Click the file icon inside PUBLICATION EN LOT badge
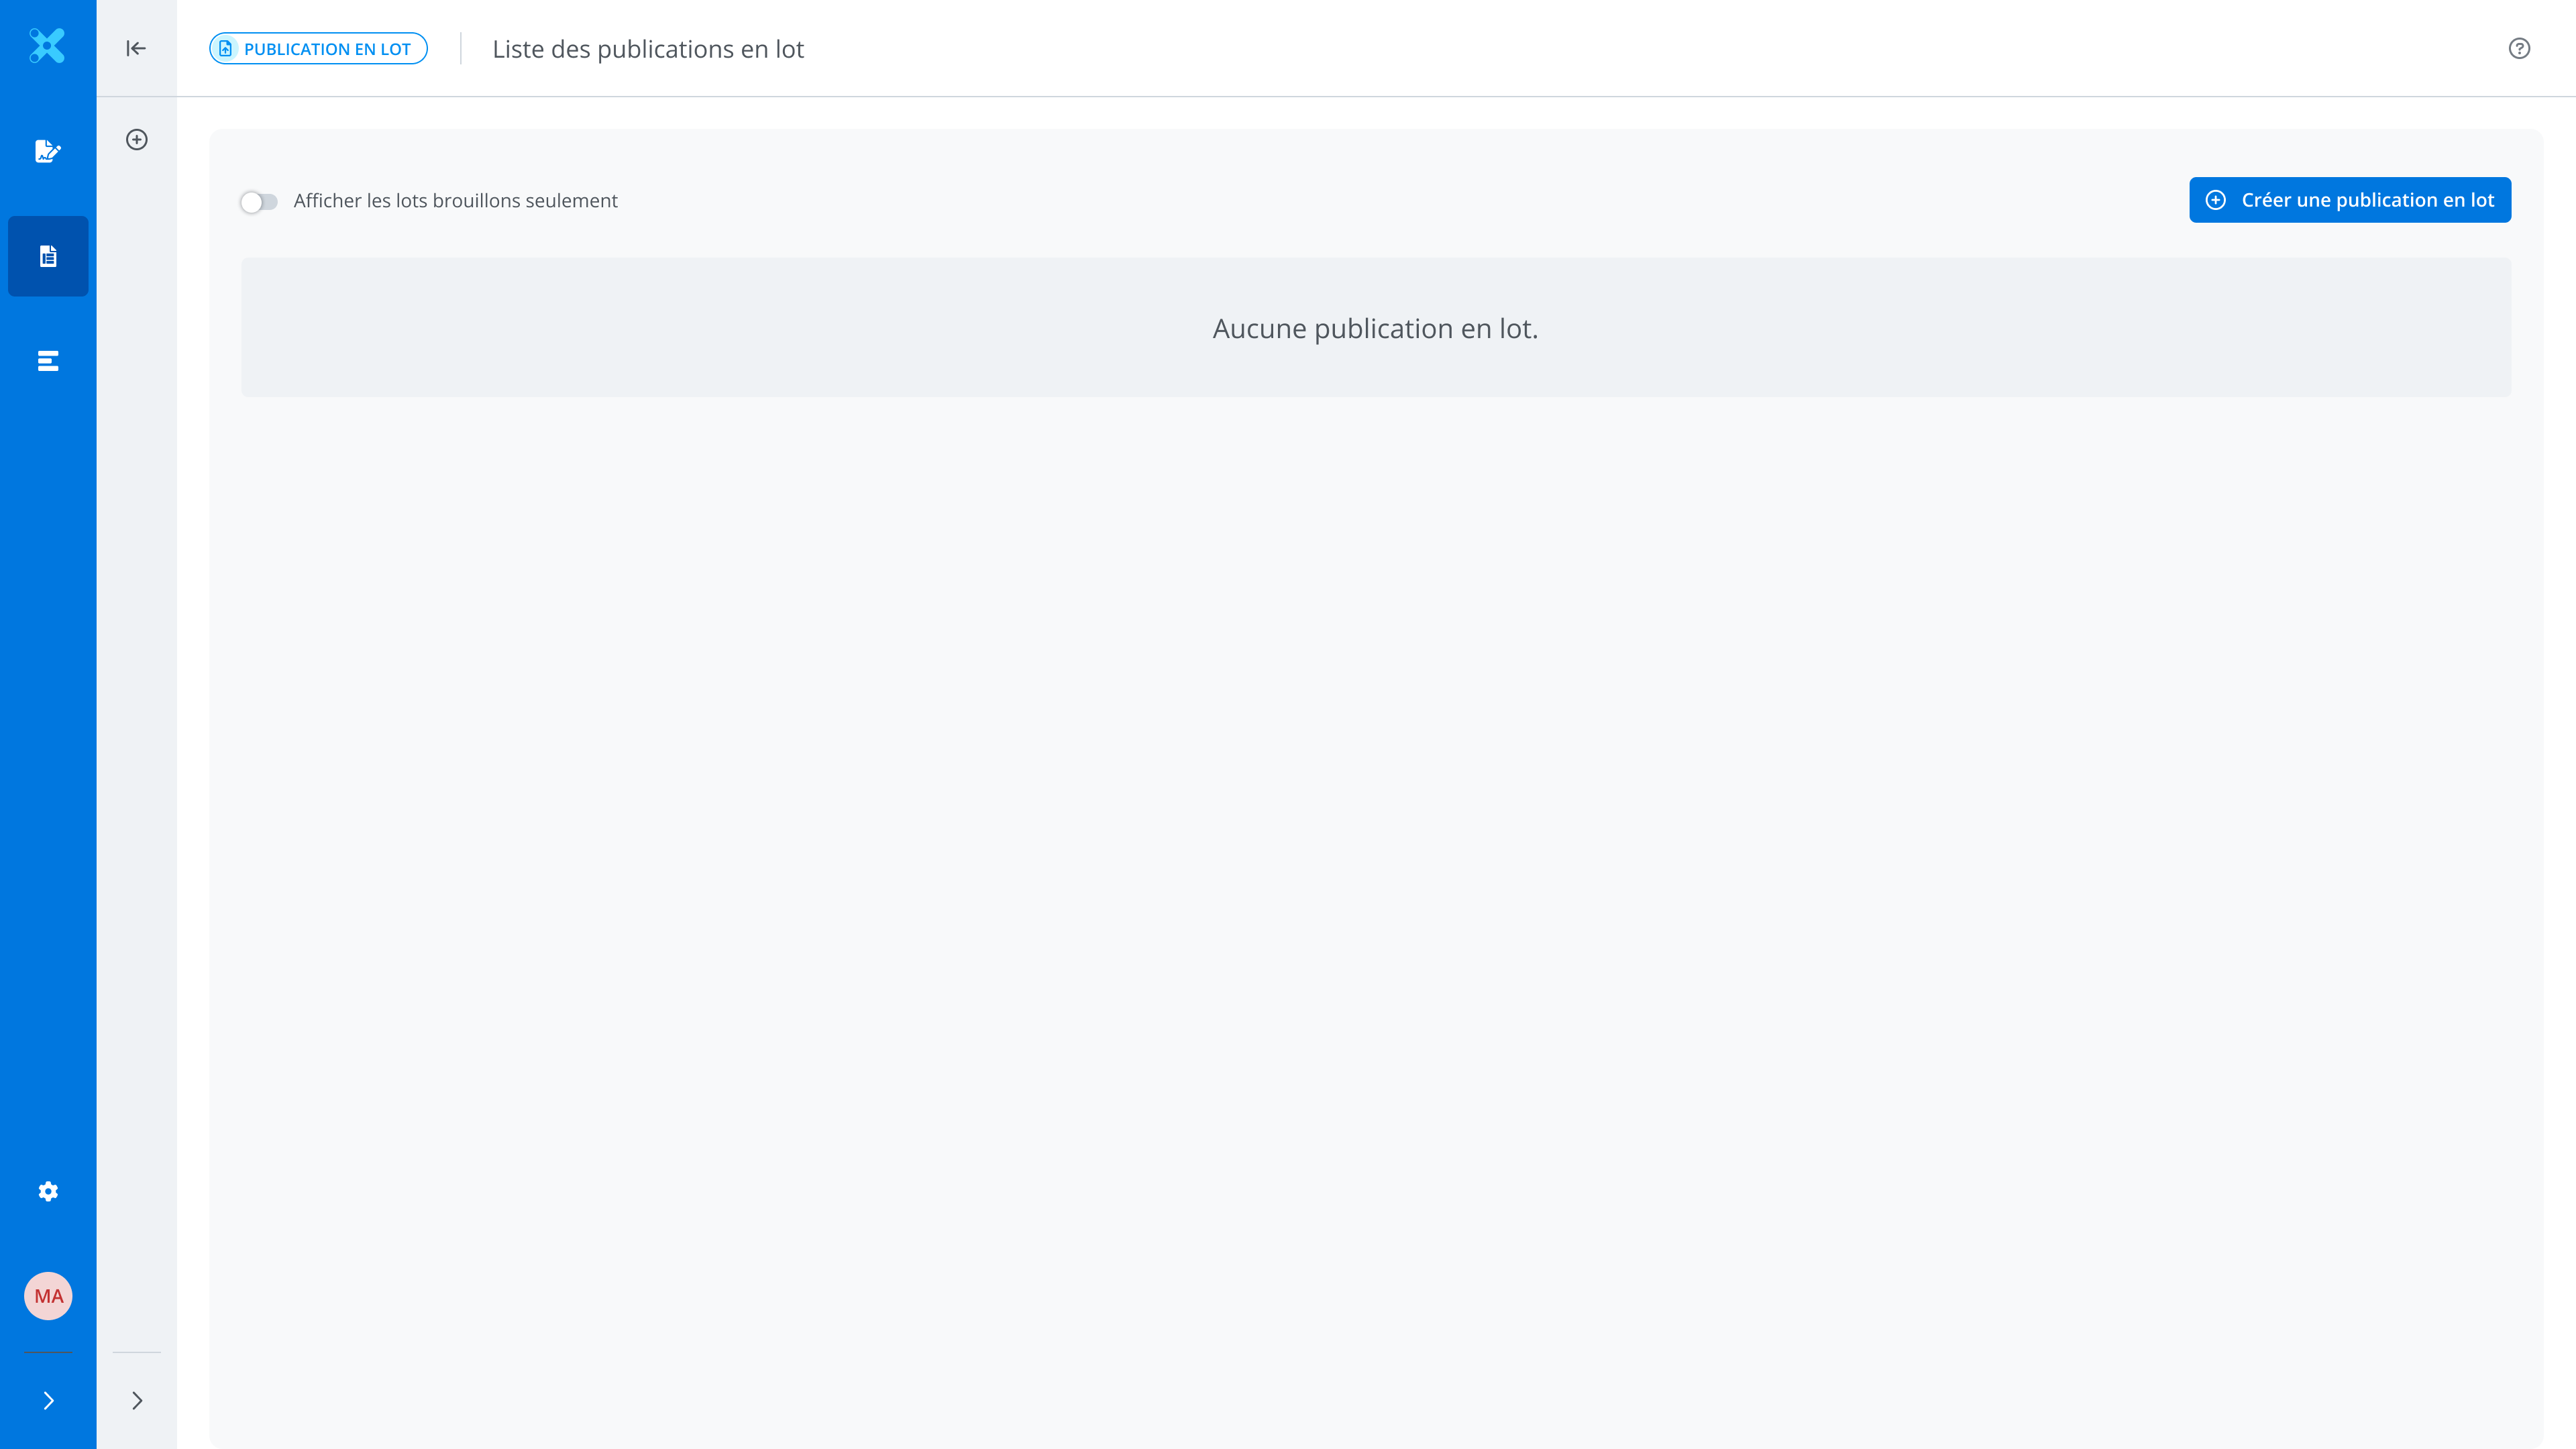Screen dimensions: 2576x1449 pyautogui.click(x=226, y=49)
